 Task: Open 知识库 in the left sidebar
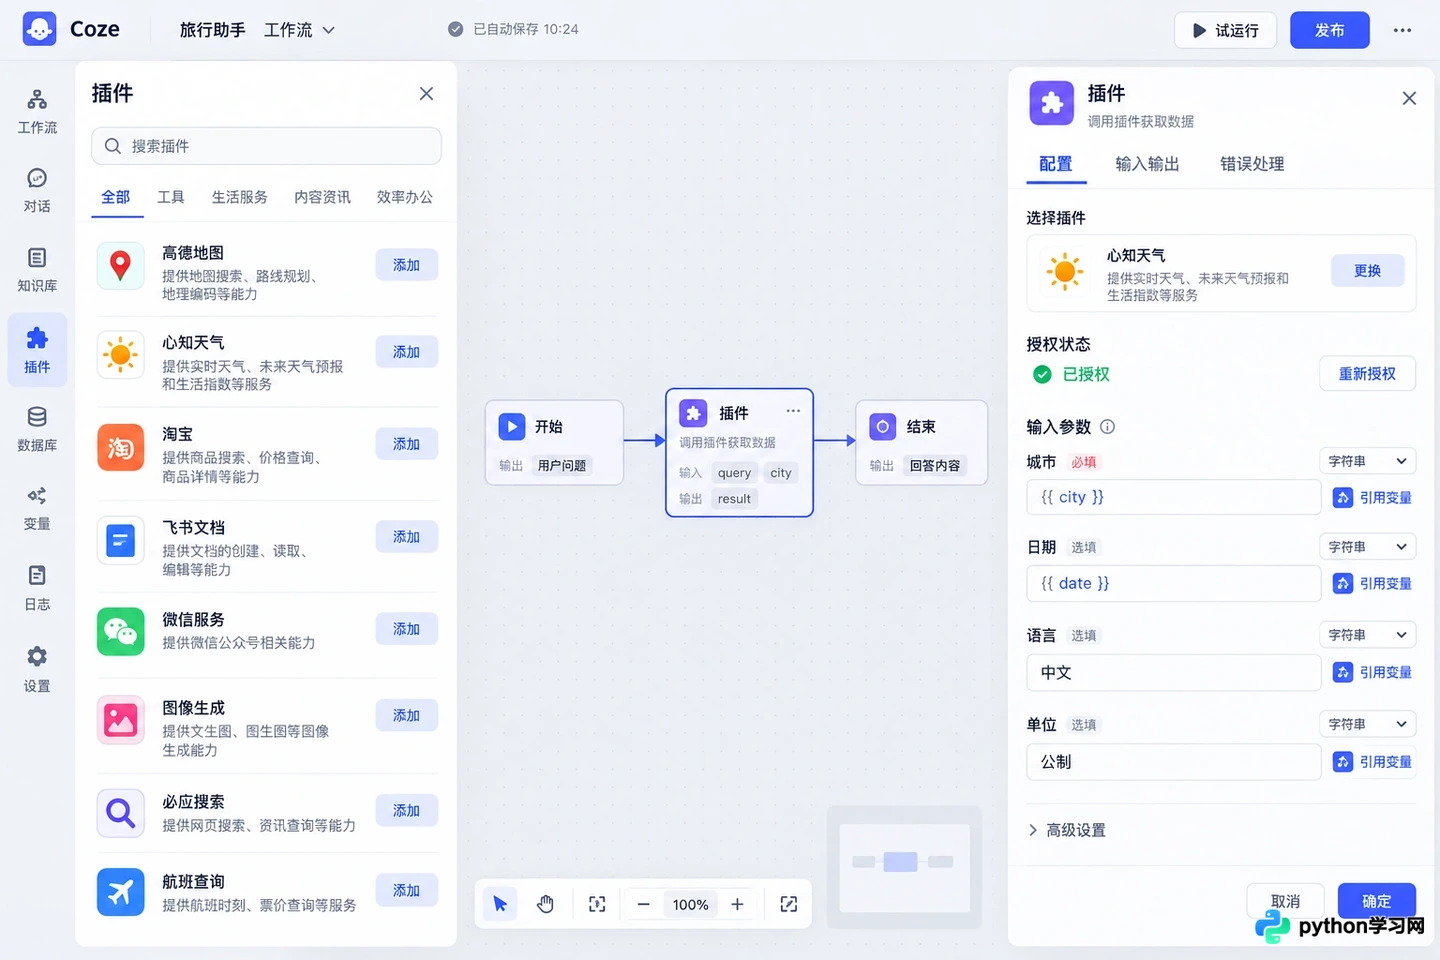(37, 270)
